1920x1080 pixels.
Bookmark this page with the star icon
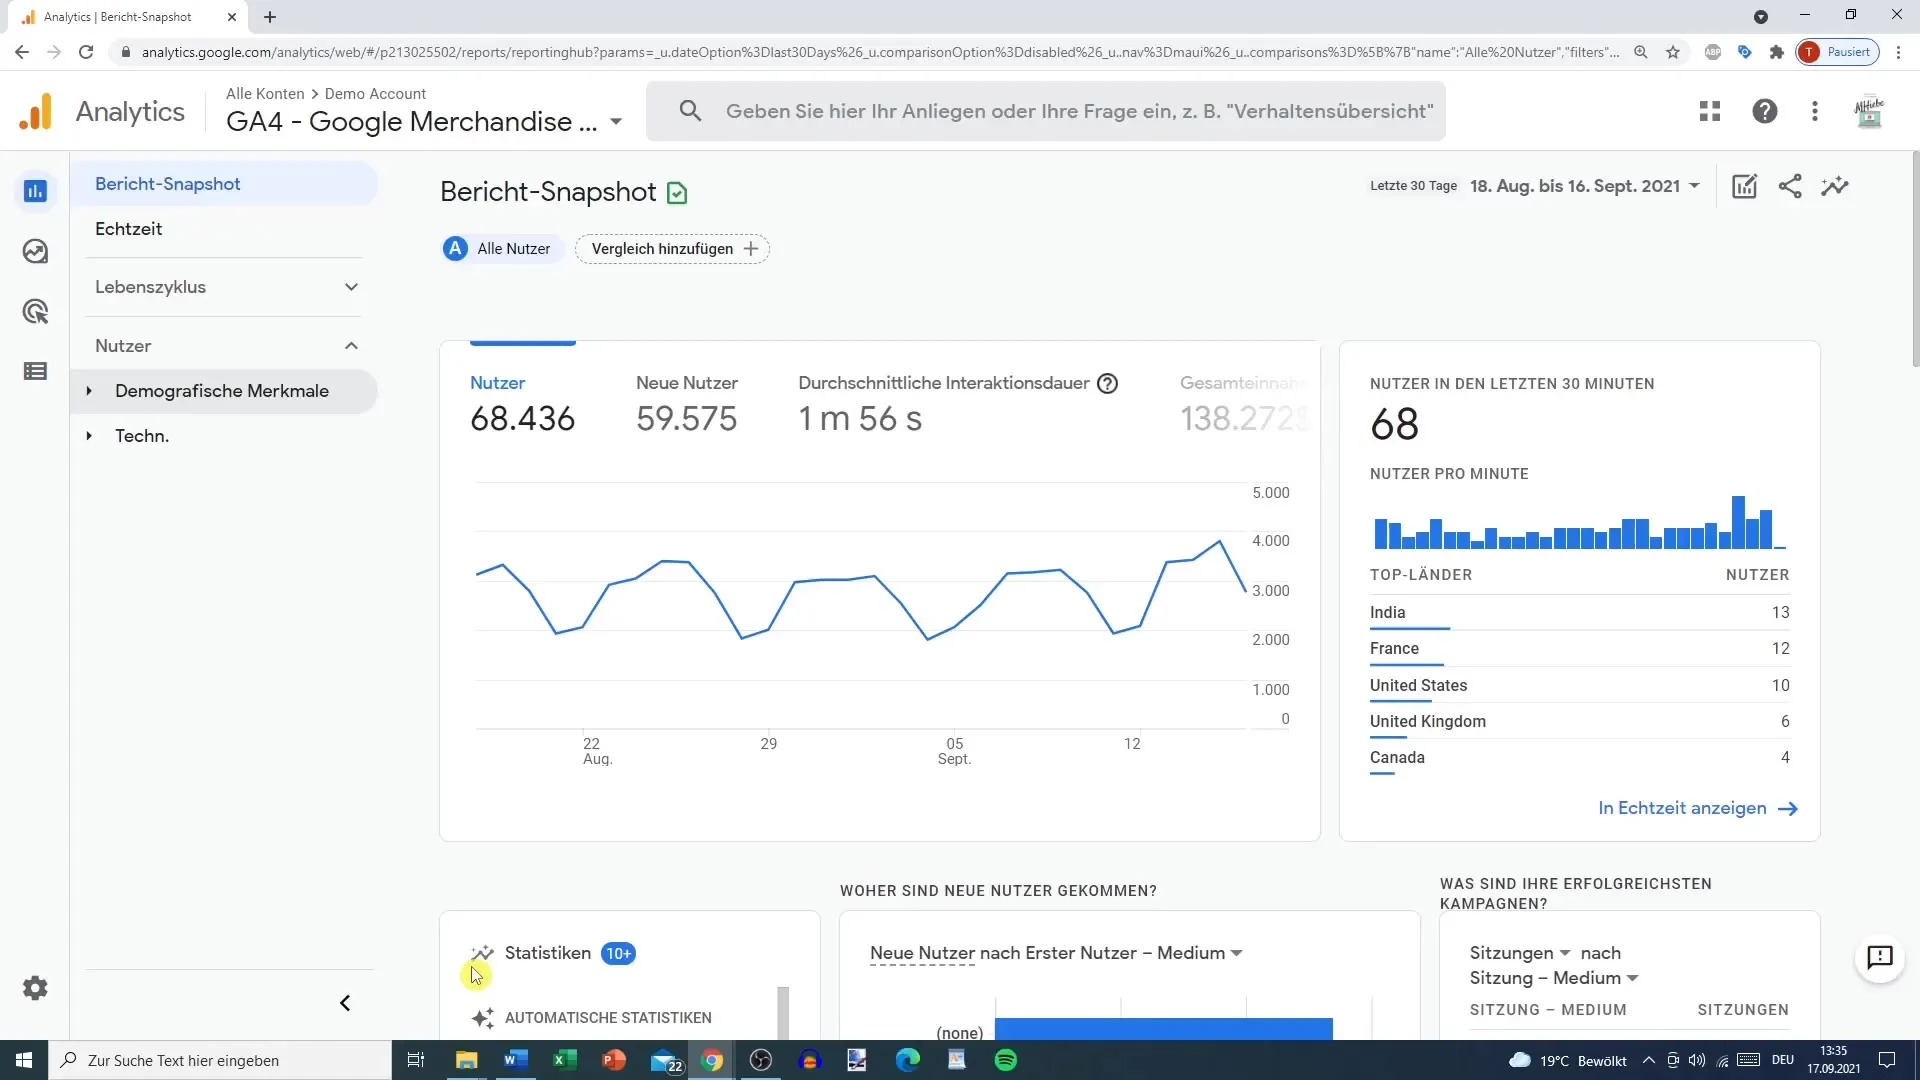(x=1673, y=52)
